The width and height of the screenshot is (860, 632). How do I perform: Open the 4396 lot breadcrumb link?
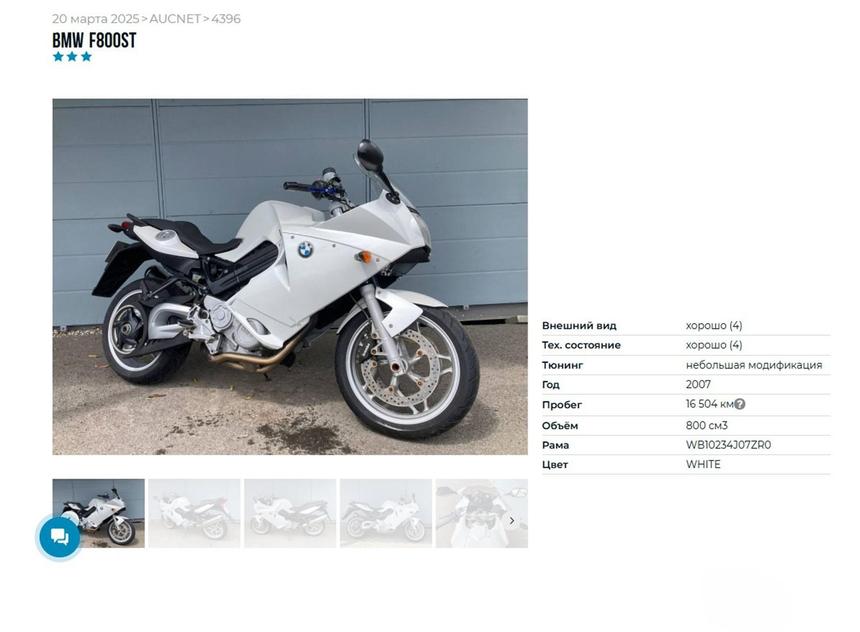click(226, 19)
